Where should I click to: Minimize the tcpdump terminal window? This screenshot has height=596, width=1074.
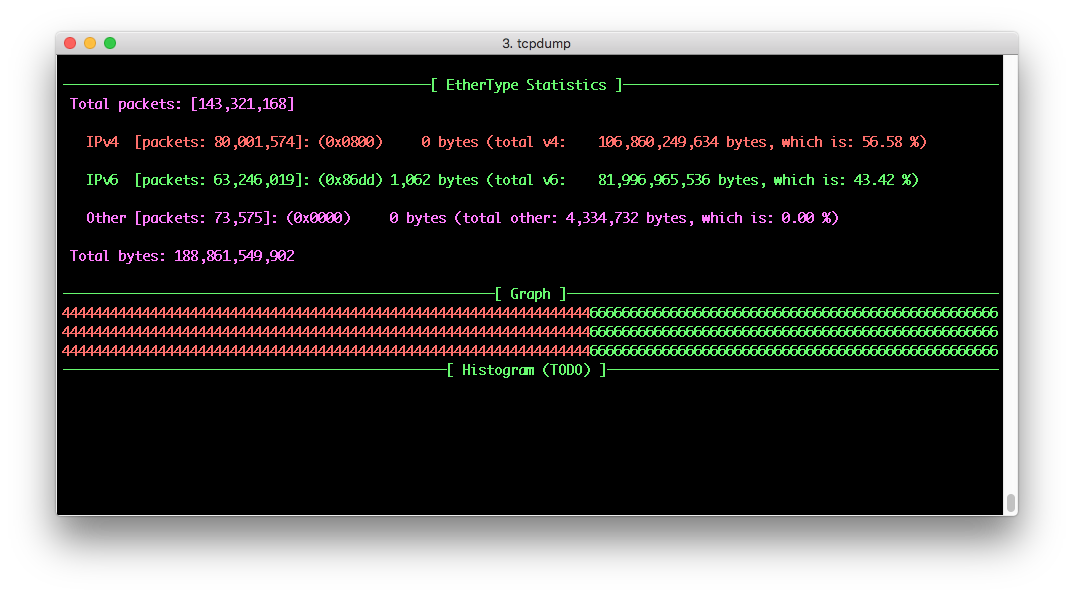(89, 43)
